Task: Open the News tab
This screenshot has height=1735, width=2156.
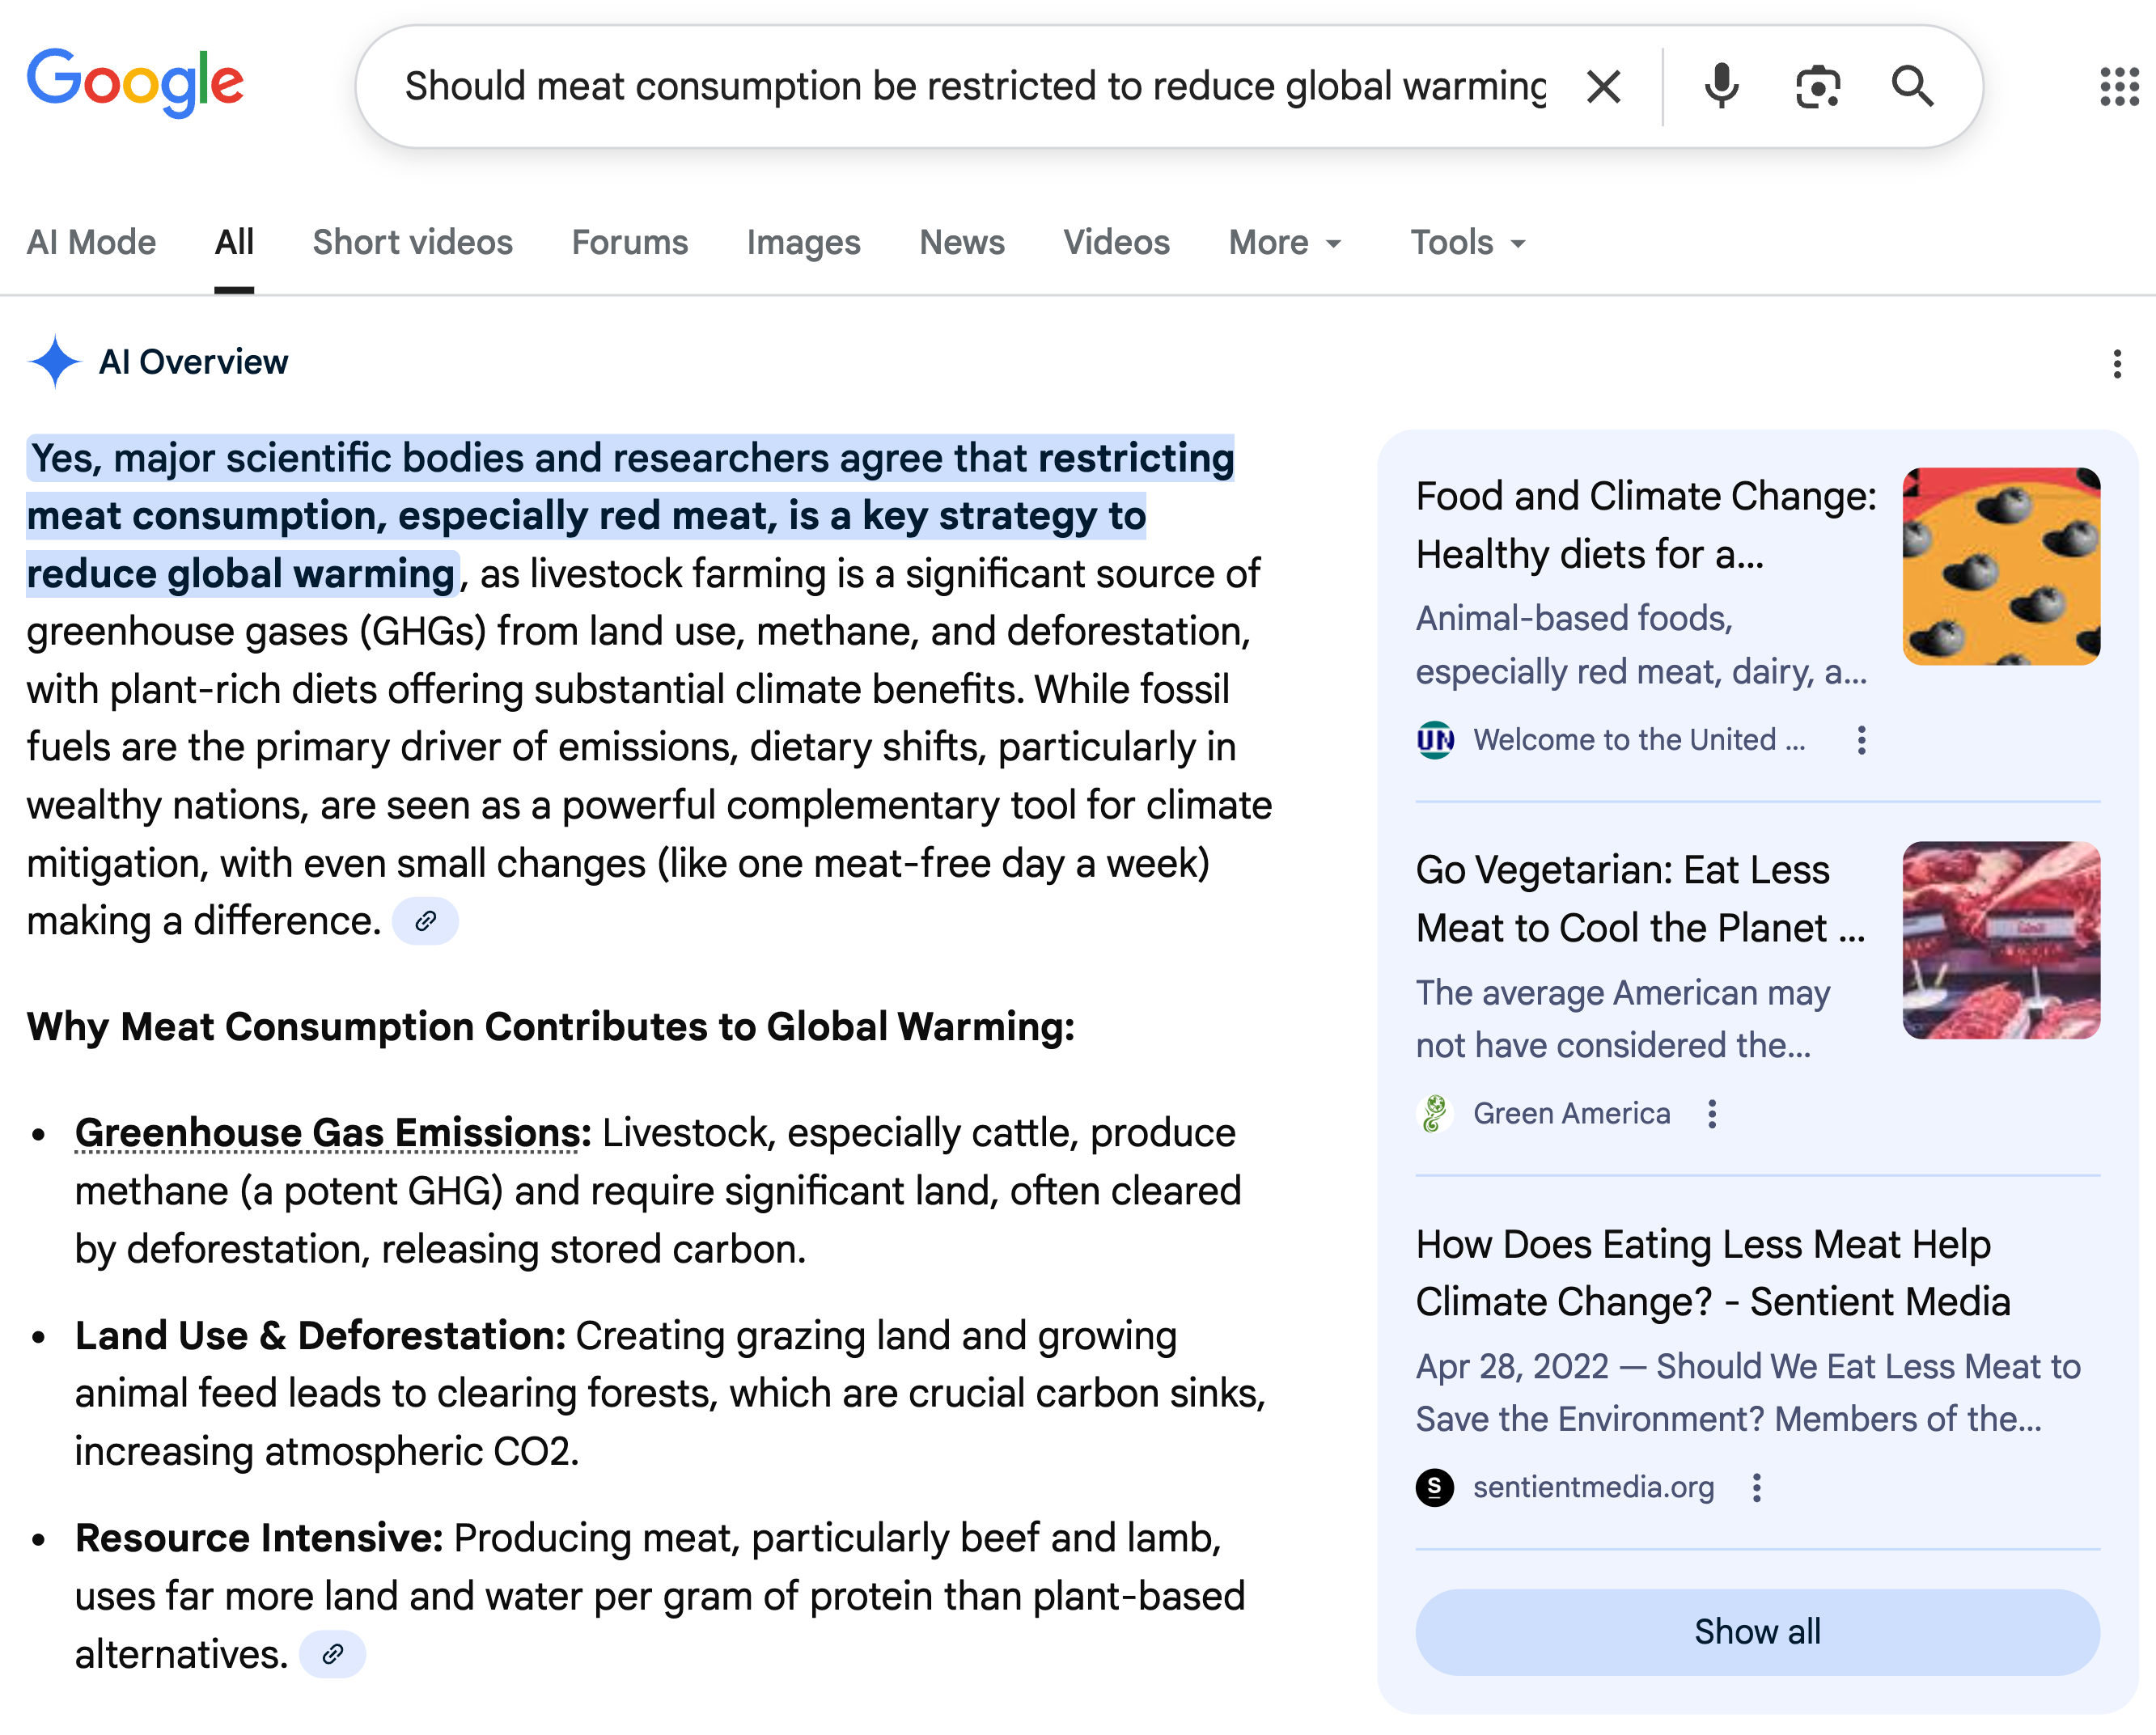Action: tap(962, 243)
